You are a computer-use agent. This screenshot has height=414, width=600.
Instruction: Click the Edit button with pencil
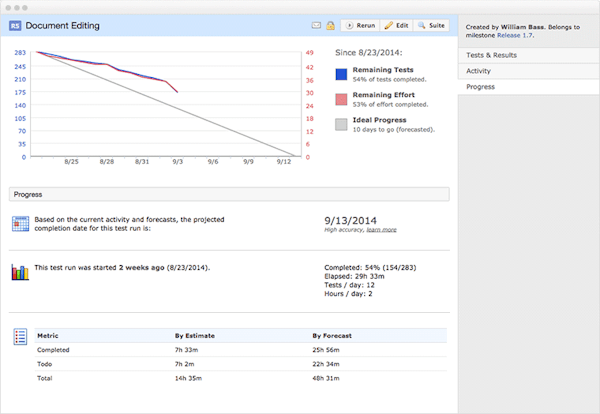pyautogui.click(x=397, y=25)
